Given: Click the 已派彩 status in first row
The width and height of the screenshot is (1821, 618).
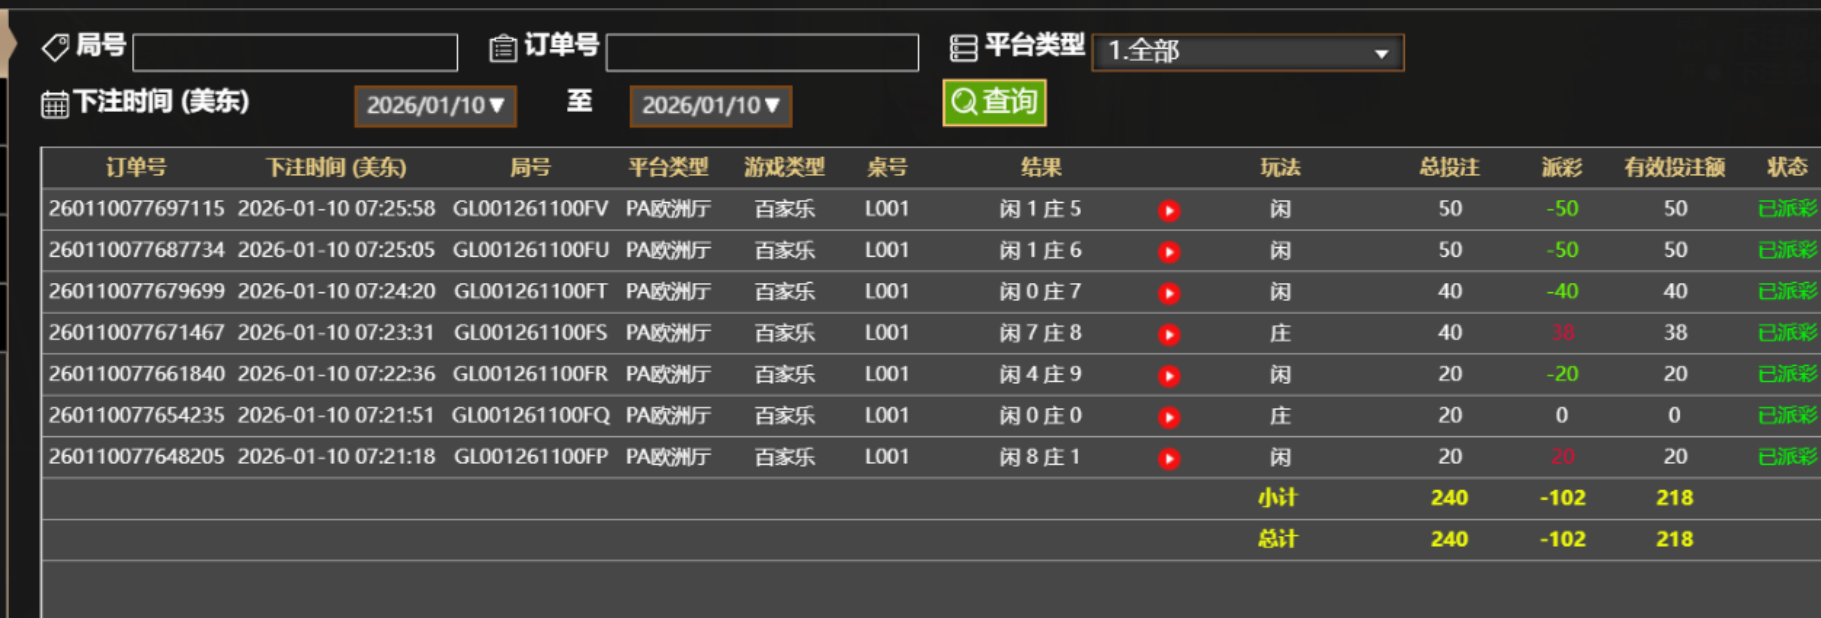Looking at the screenshot, I should 1787,209.
